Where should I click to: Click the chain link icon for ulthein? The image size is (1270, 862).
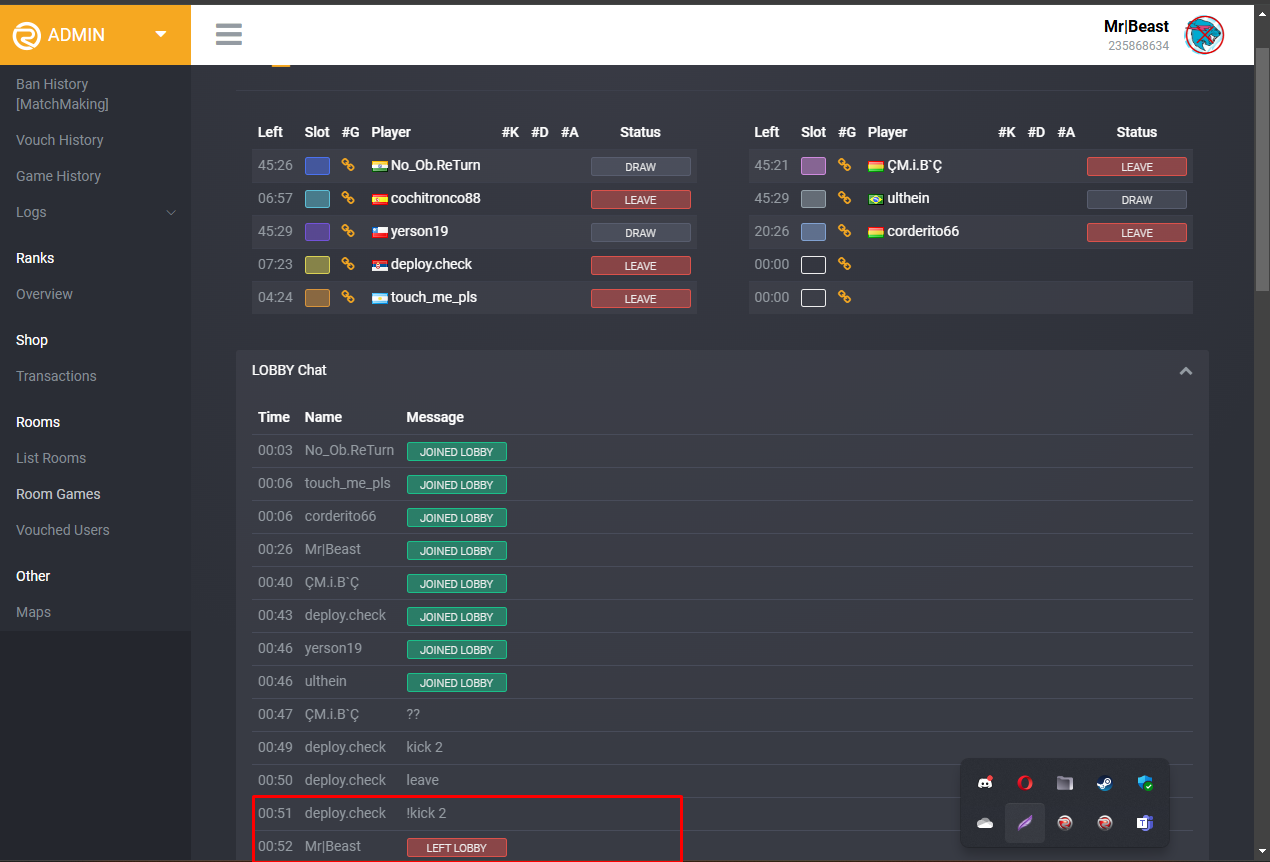845,198
